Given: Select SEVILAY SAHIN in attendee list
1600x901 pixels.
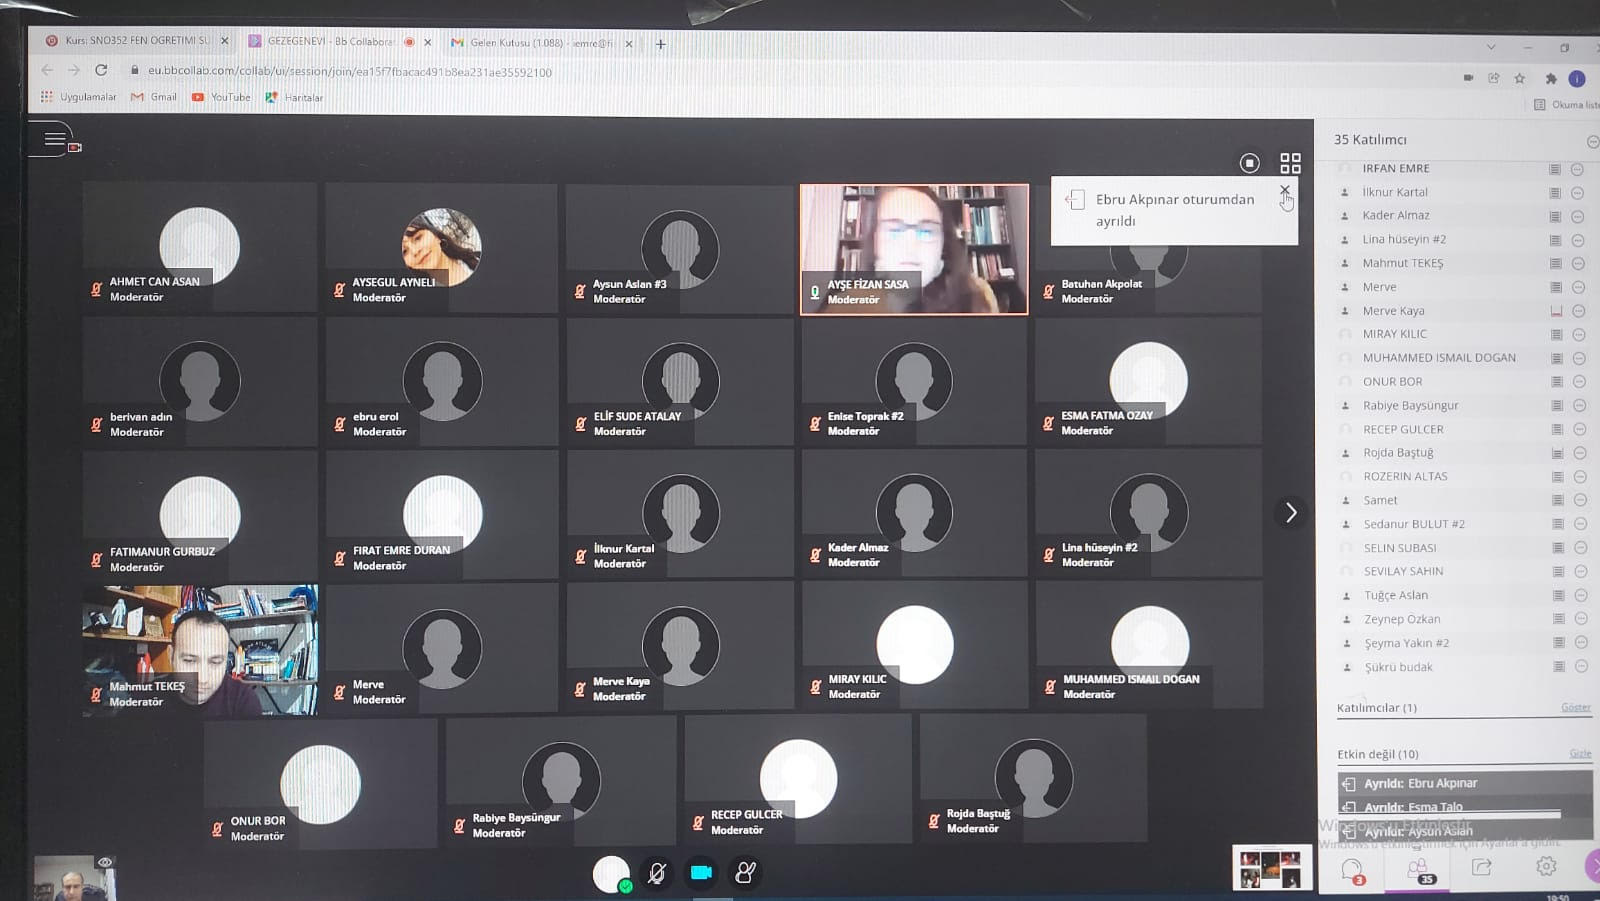Looking at the screenshot, I should point(1403,571).
